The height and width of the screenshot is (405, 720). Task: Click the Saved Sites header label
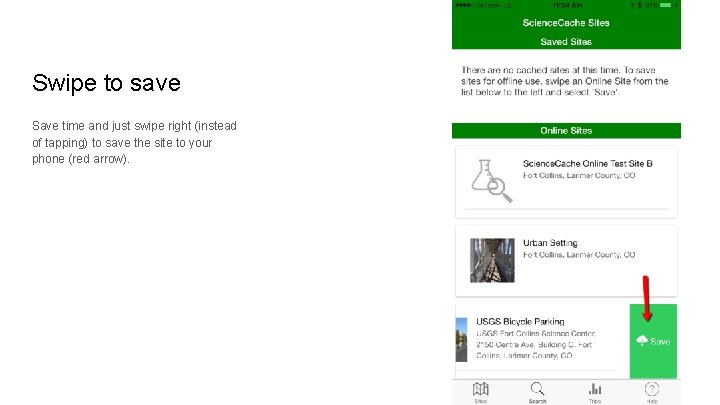point(566,42)
